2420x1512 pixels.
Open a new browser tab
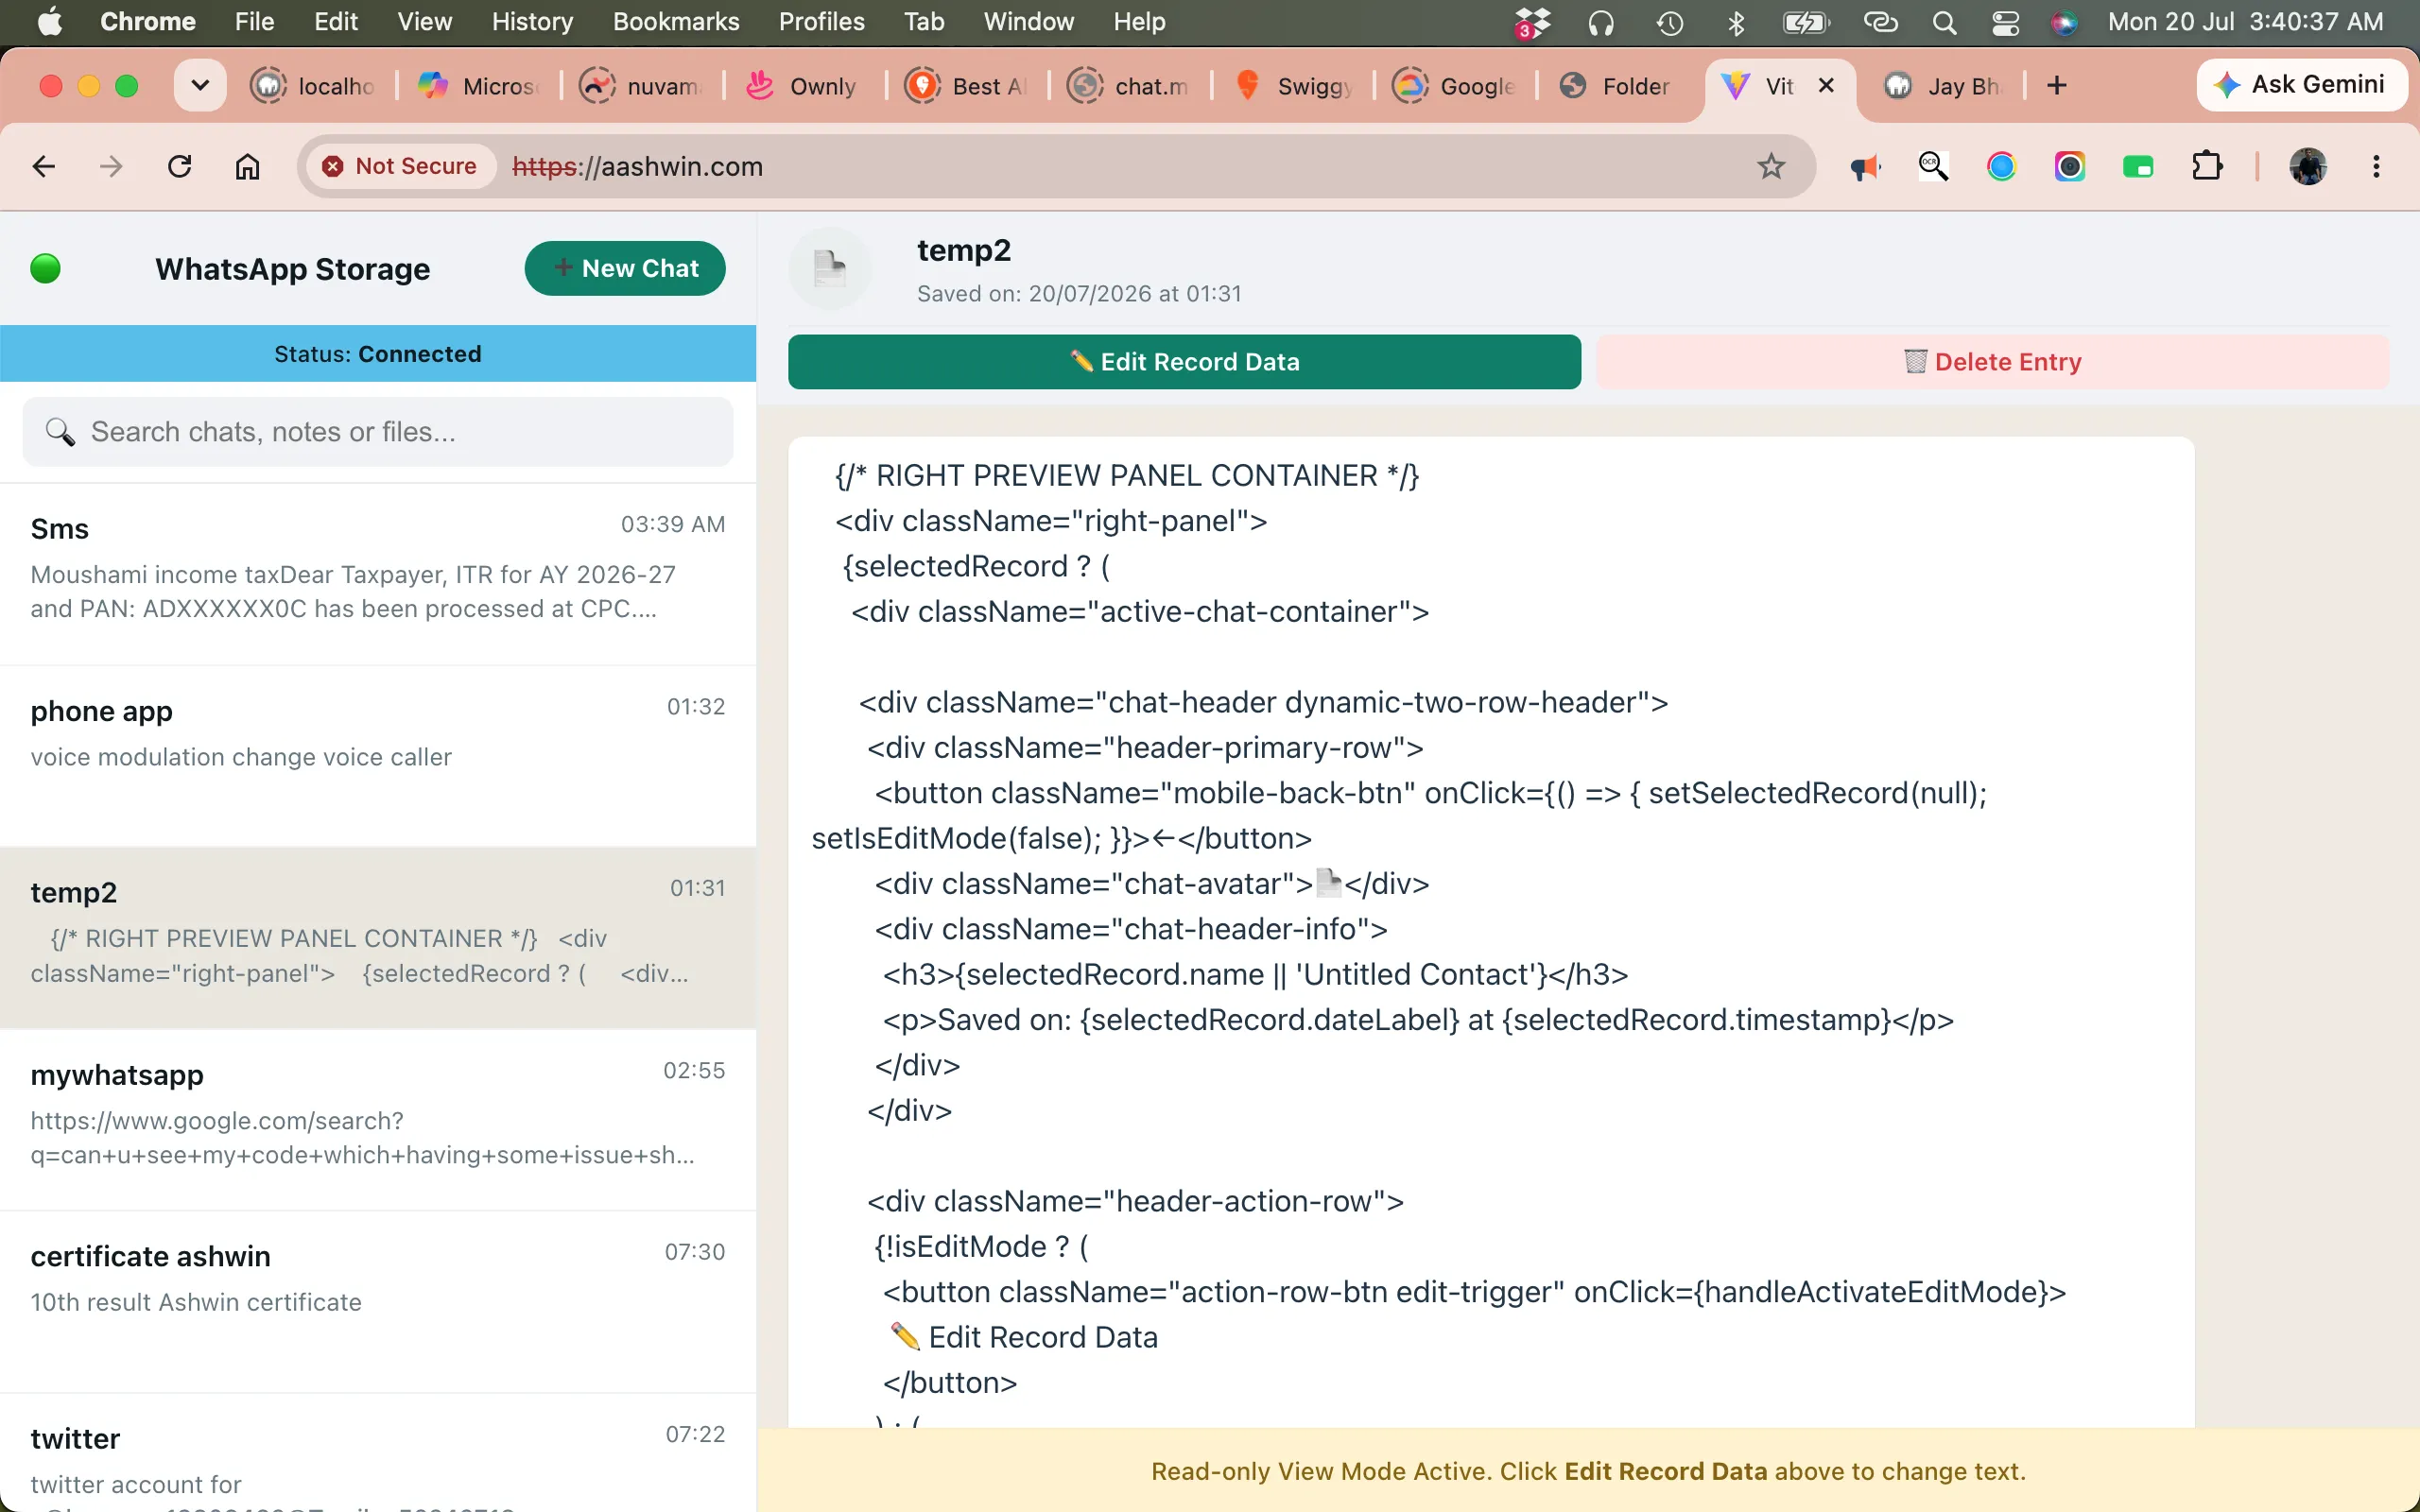point(2056,86)
